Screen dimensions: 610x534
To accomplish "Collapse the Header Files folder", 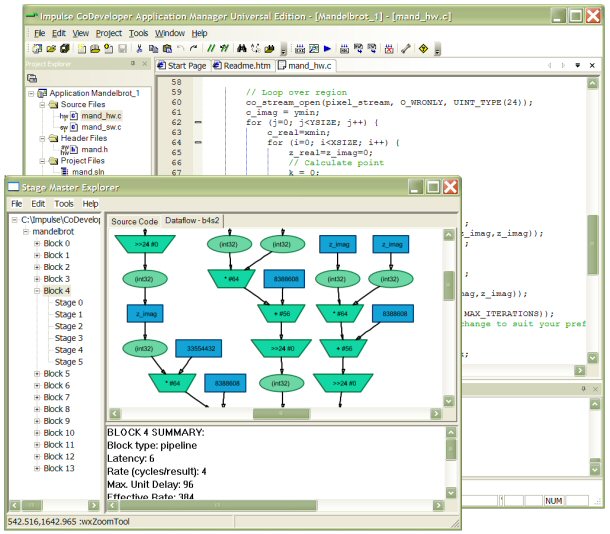I will [x=42, y=138].
